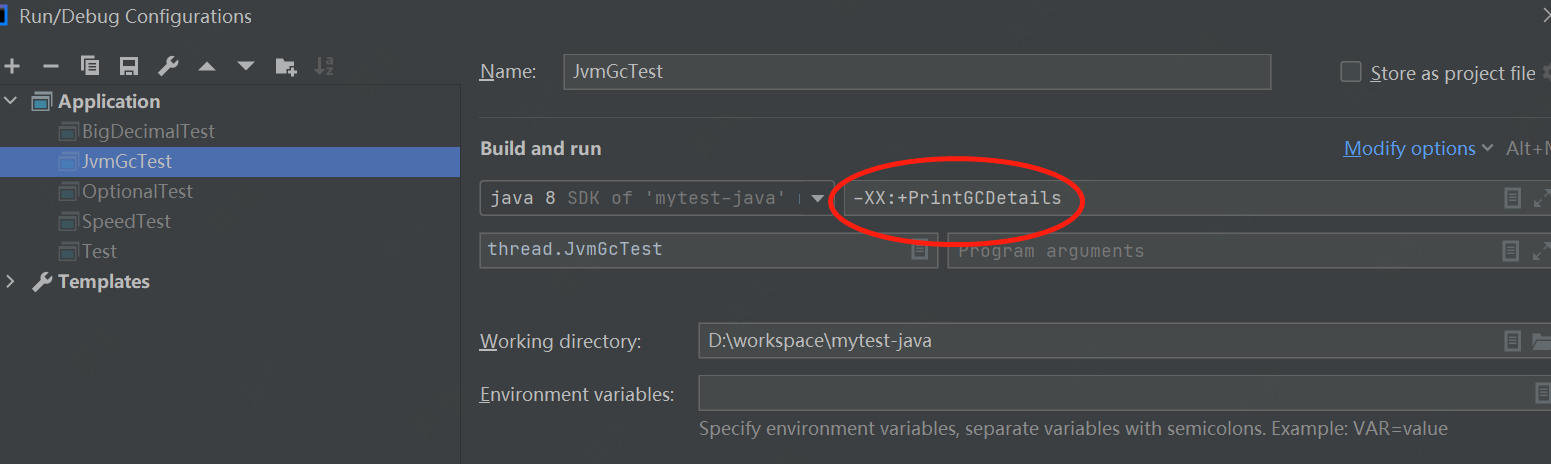Viewport: 1551px width, 464px height.
Task: Click the Application group label
Action: coord(109,101)
